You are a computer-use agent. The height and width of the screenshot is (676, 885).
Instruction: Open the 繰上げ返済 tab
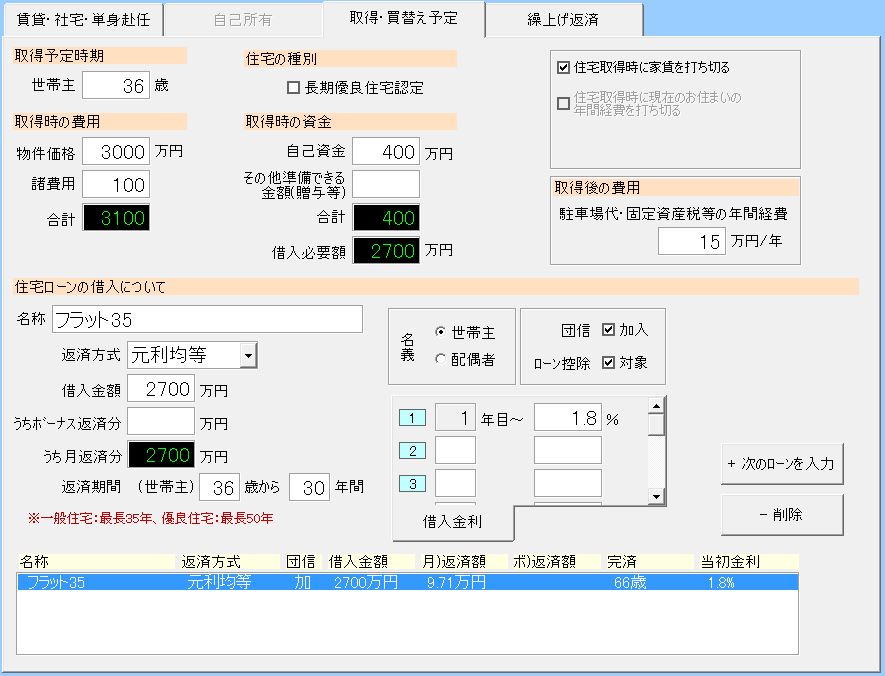pyautogui.click(x=566, y=19)
